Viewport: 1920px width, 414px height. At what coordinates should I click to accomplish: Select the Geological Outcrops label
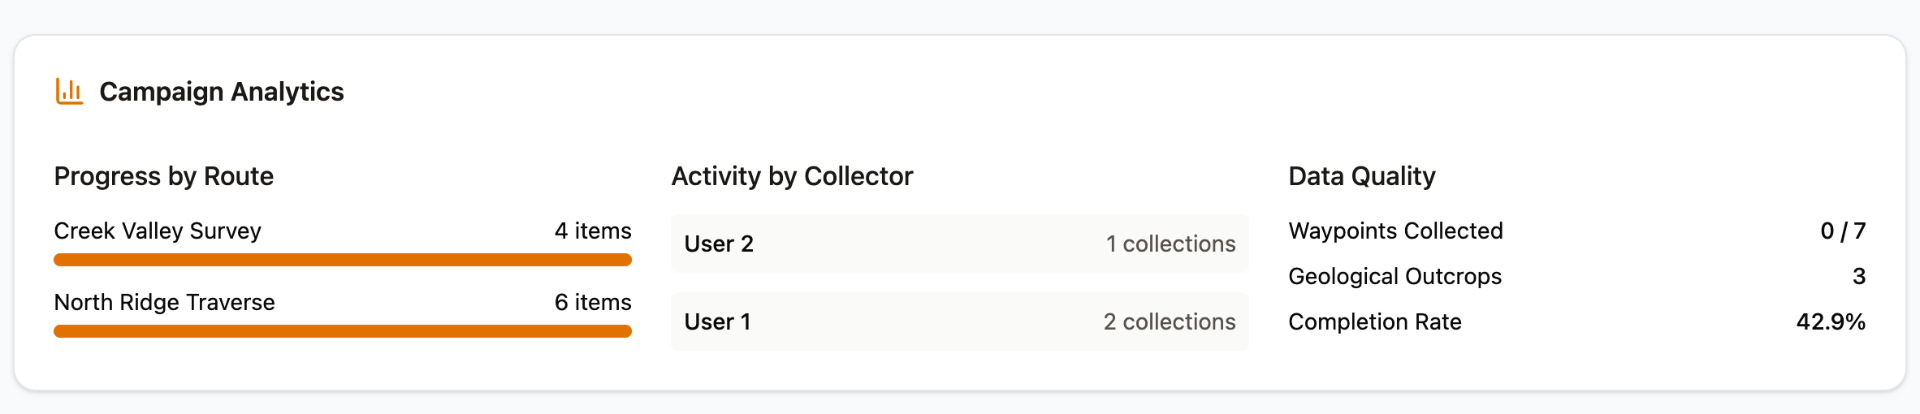point(1395,276)
